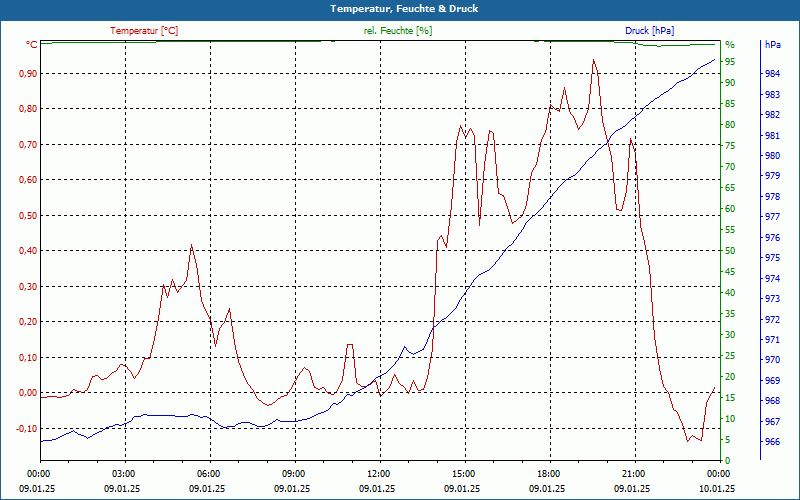Click the '0,30' temperature axis value

pos(29,287)
